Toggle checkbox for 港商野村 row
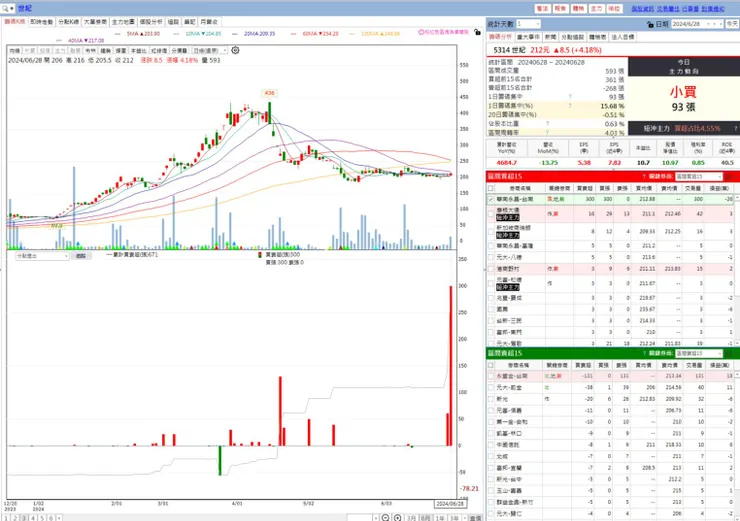Viewport: 740px width, 521px height. pyautogui.click(x=491, y=269)
